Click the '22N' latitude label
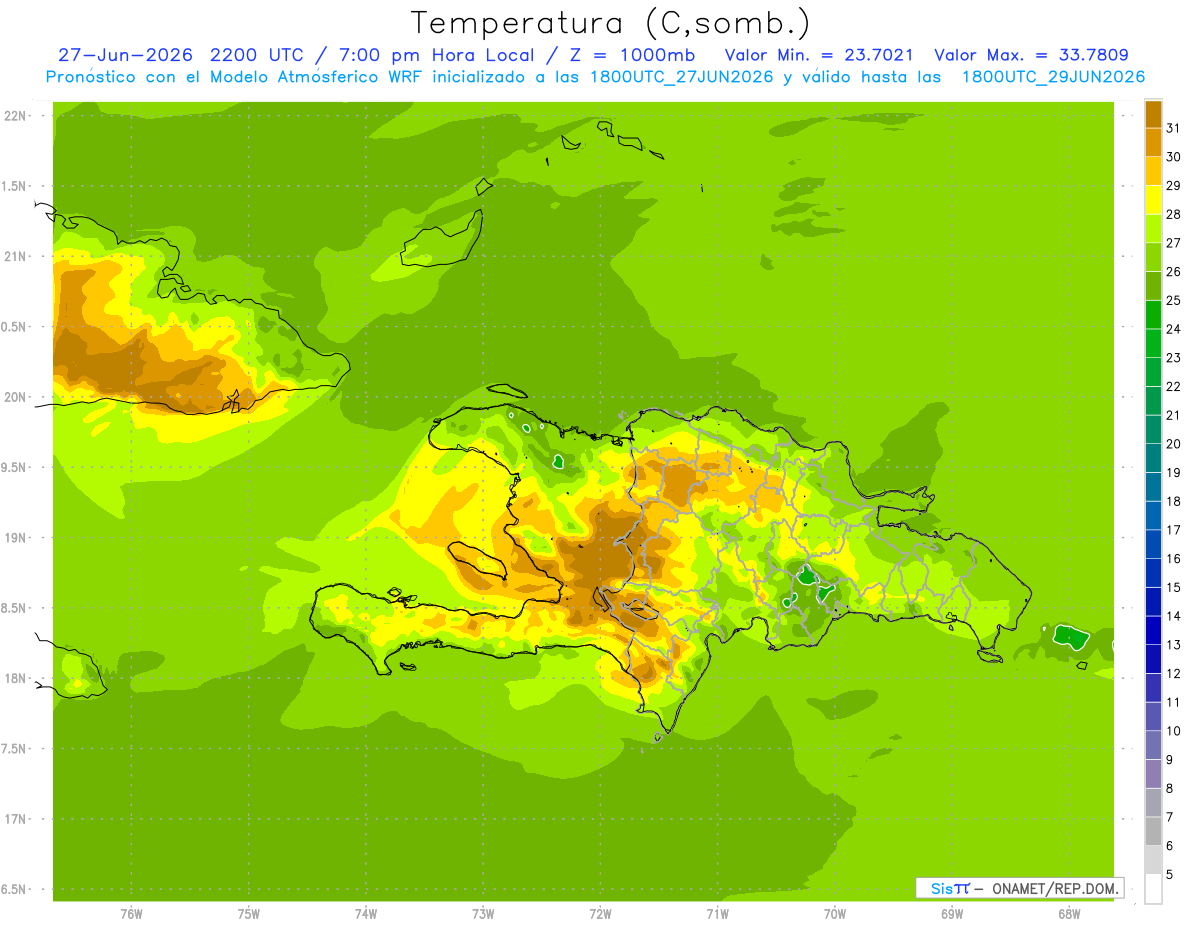1200x927 pixels. point(16,115)
